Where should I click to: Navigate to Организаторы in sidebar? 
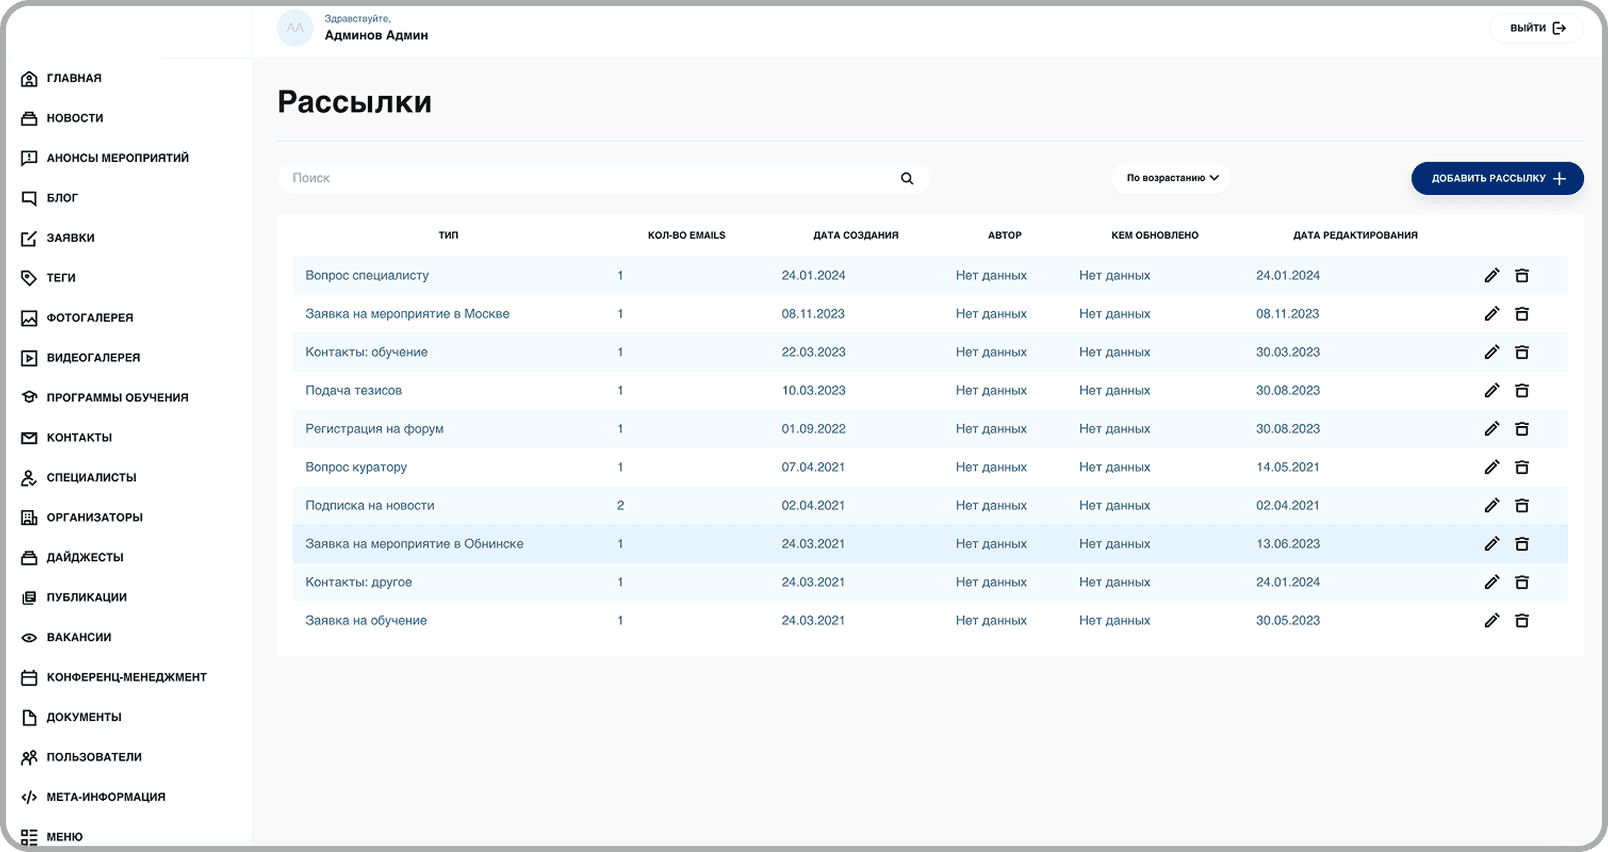(94, 518)
